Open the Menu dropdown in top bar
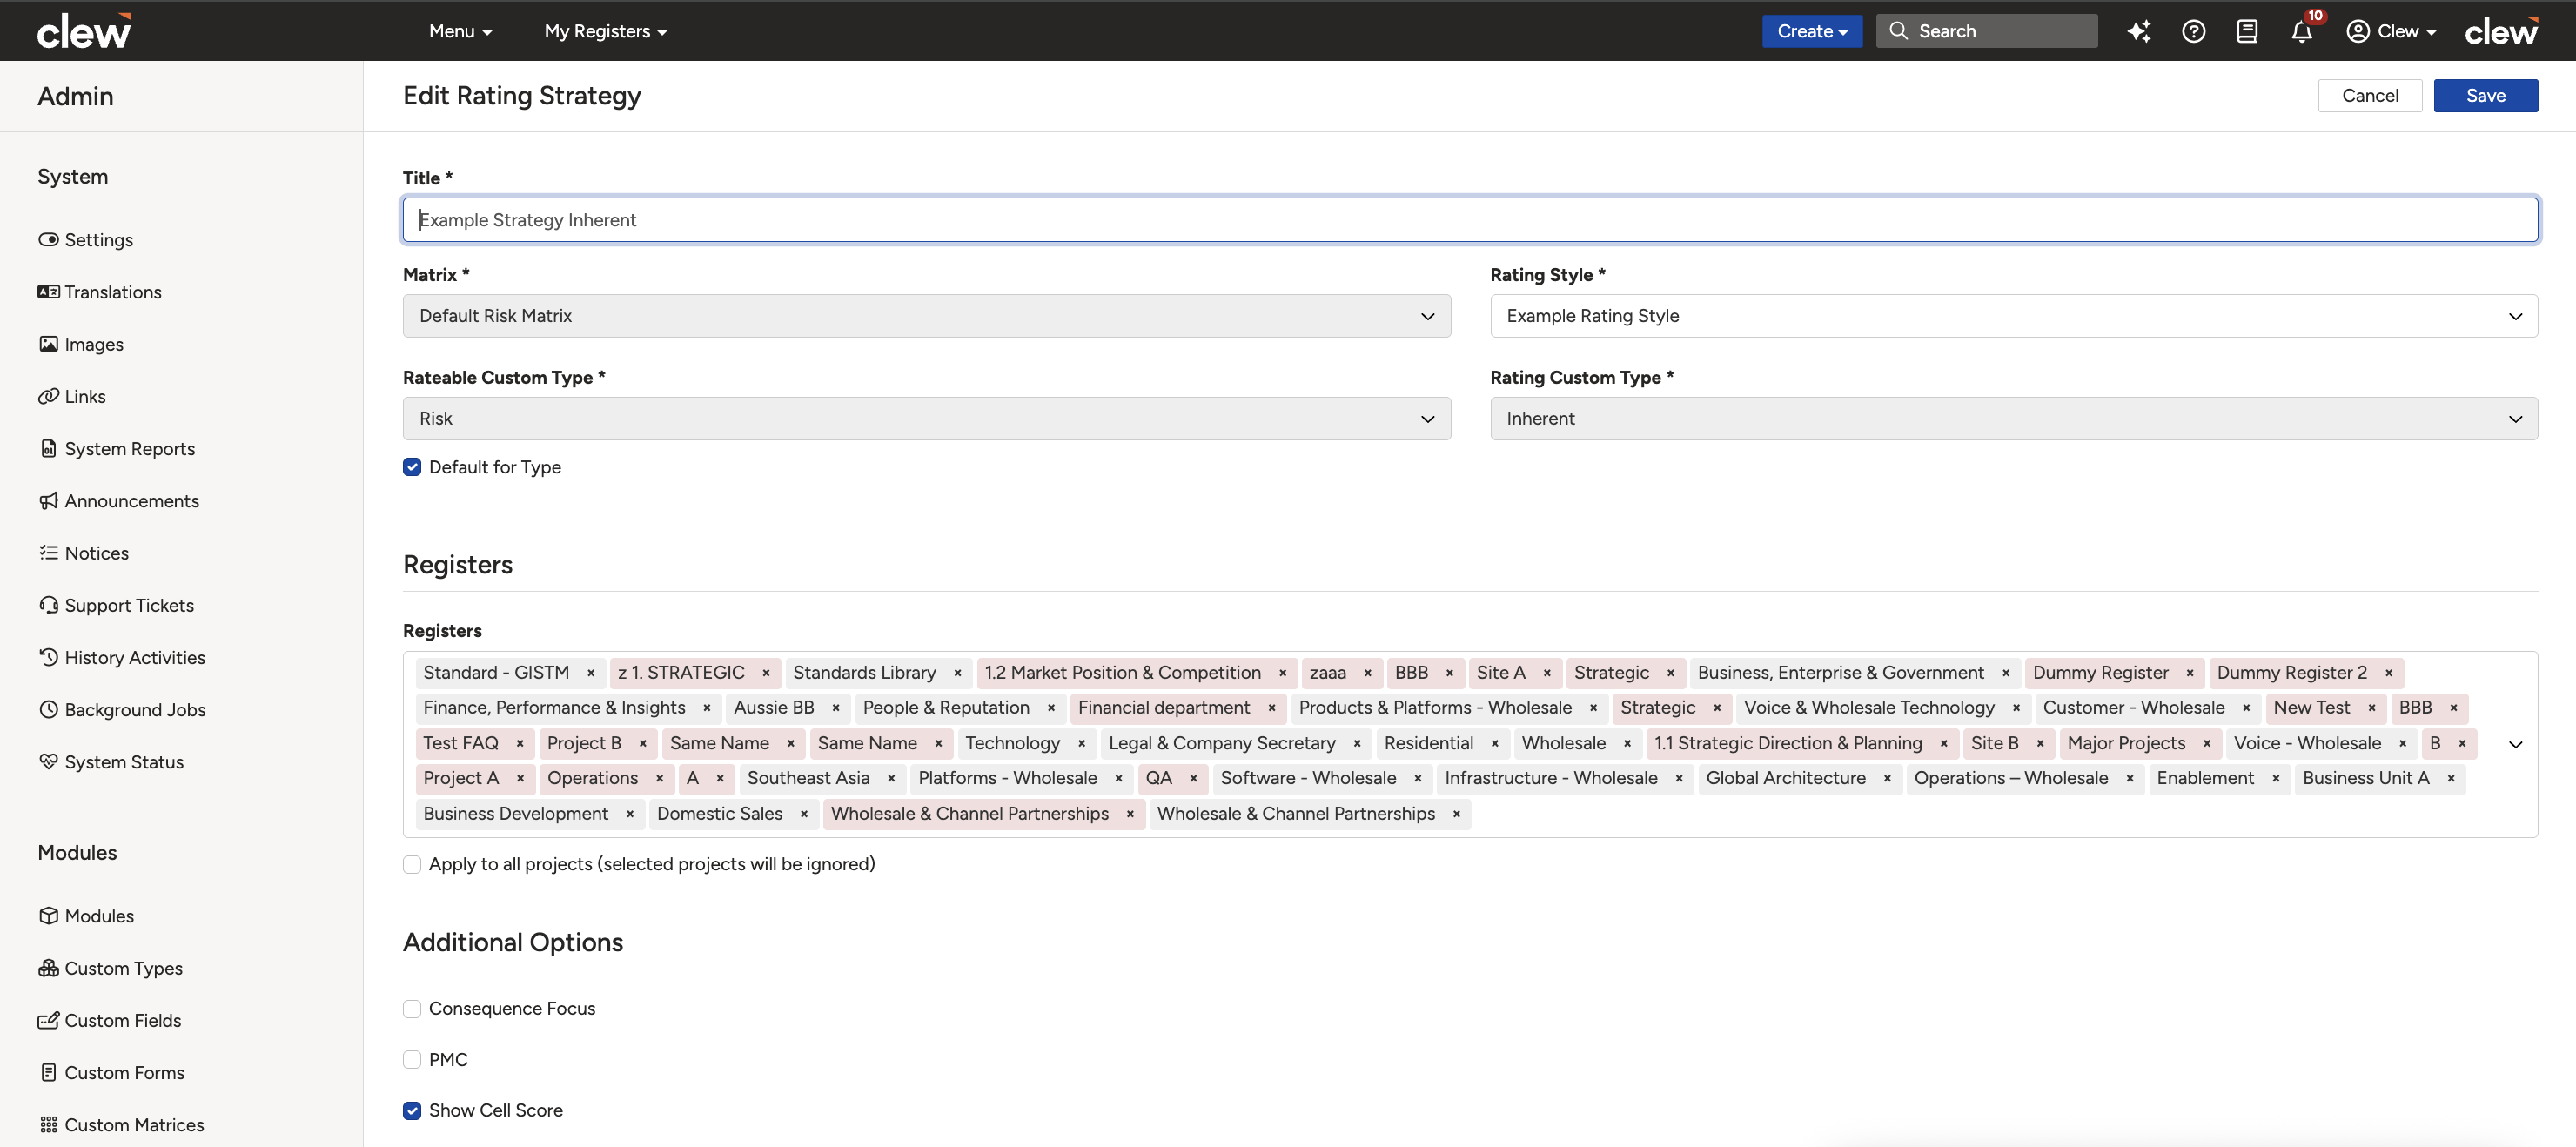The height and width of the screenshot is (1147, 2576). [460, 31]
